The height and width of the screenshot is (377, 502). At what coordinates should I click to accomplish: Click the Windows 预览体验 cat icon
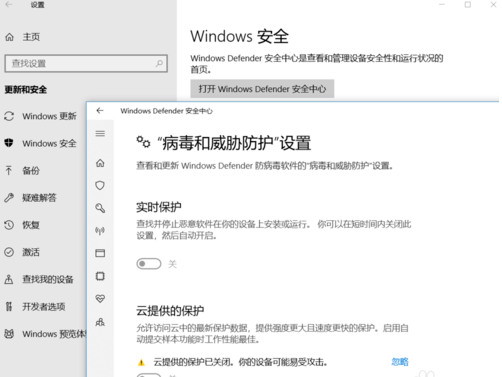9,333
